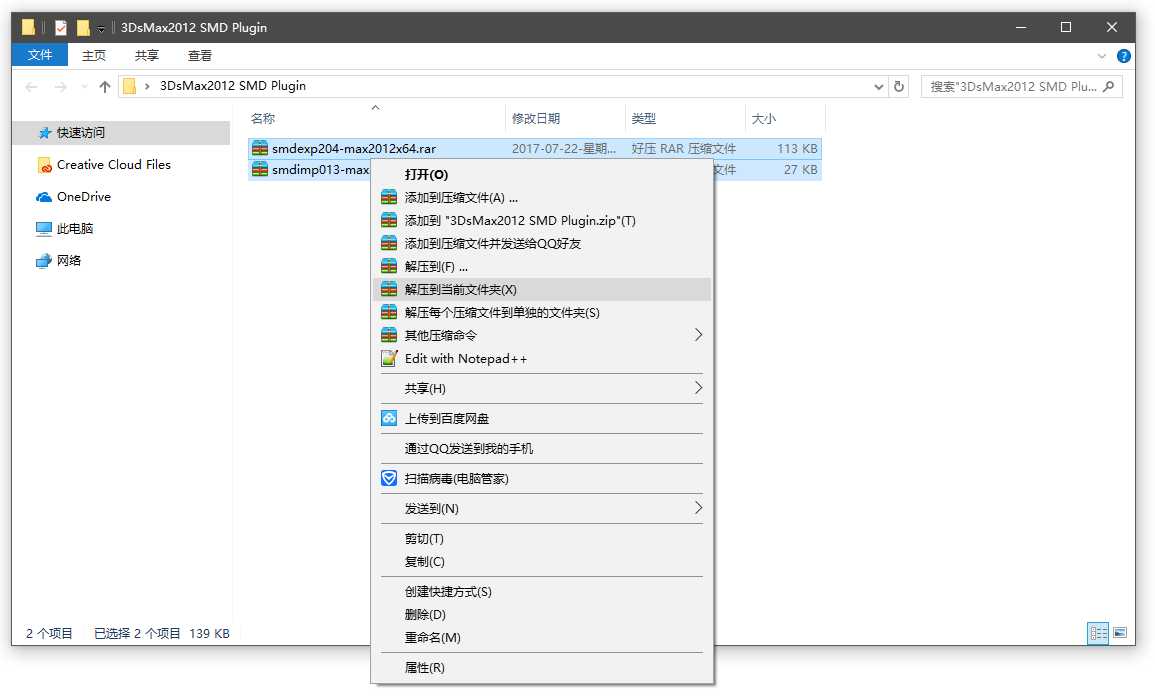The width and height of the screenshot is (1155, 700).
Task: Click the refresh button in address bar
Action: point(899,86)
